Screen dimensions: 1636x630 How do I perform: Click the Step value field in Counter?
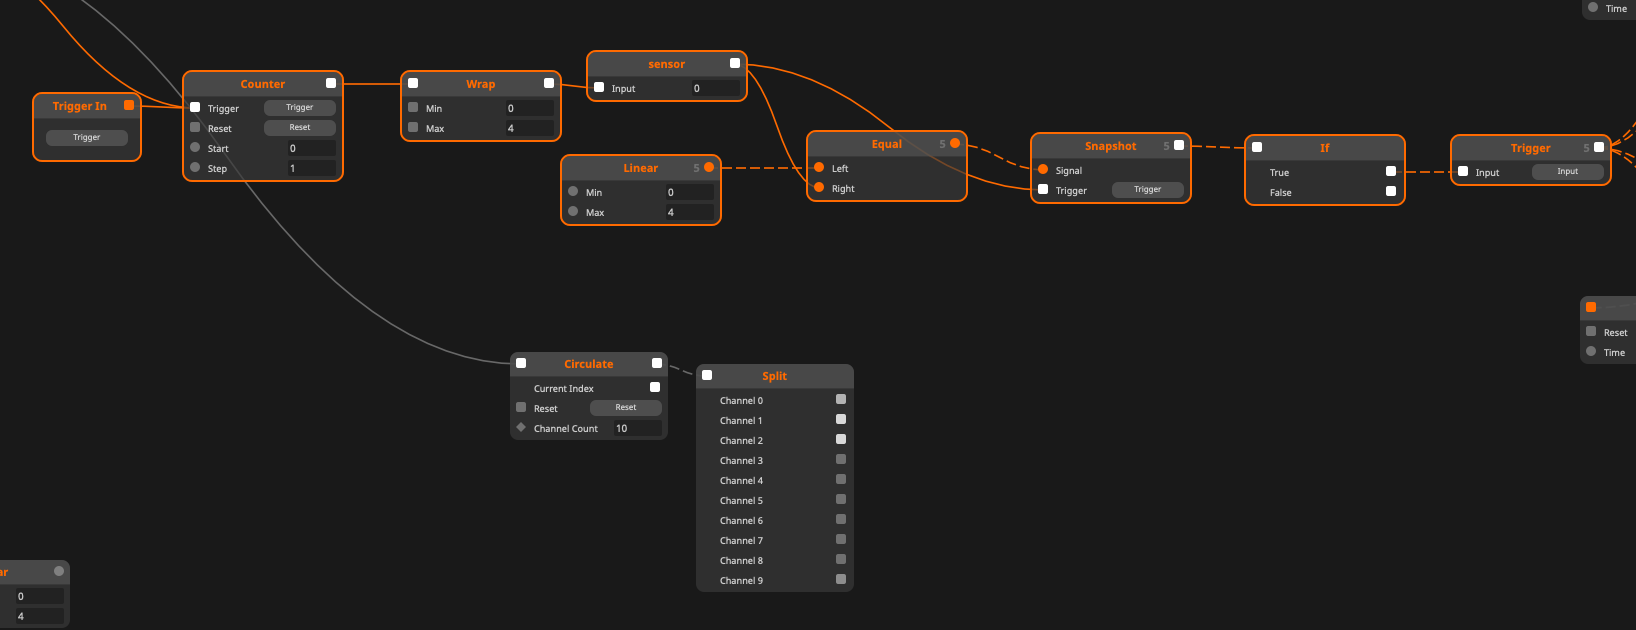click(311, 169)
